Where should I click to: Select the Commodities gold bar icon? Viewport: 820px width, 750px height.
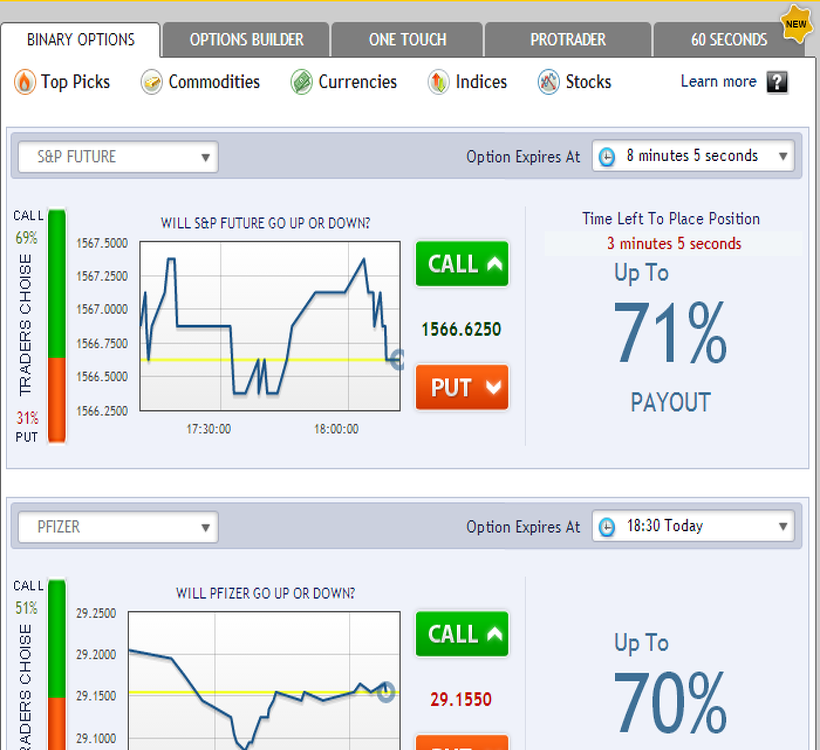coord(152,82)
